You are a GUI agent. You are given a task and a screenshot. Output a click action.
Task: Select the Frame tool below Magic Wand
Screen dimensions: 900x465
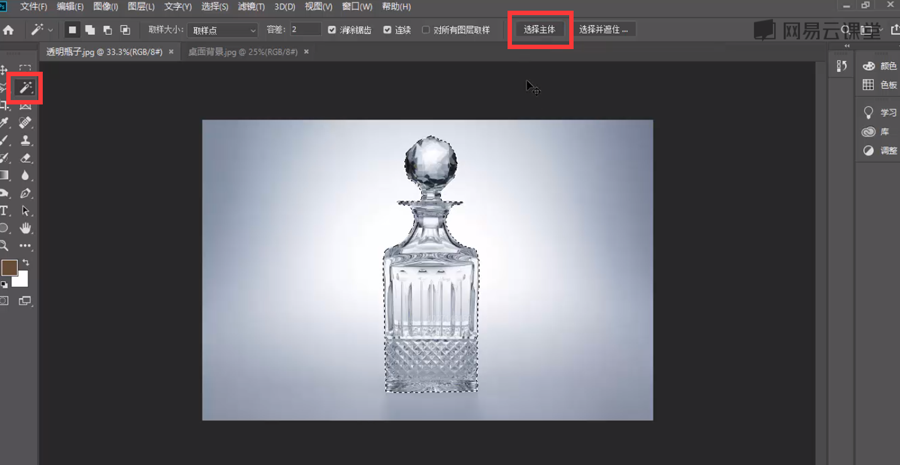pyautogui.click(x=25, y=106)
